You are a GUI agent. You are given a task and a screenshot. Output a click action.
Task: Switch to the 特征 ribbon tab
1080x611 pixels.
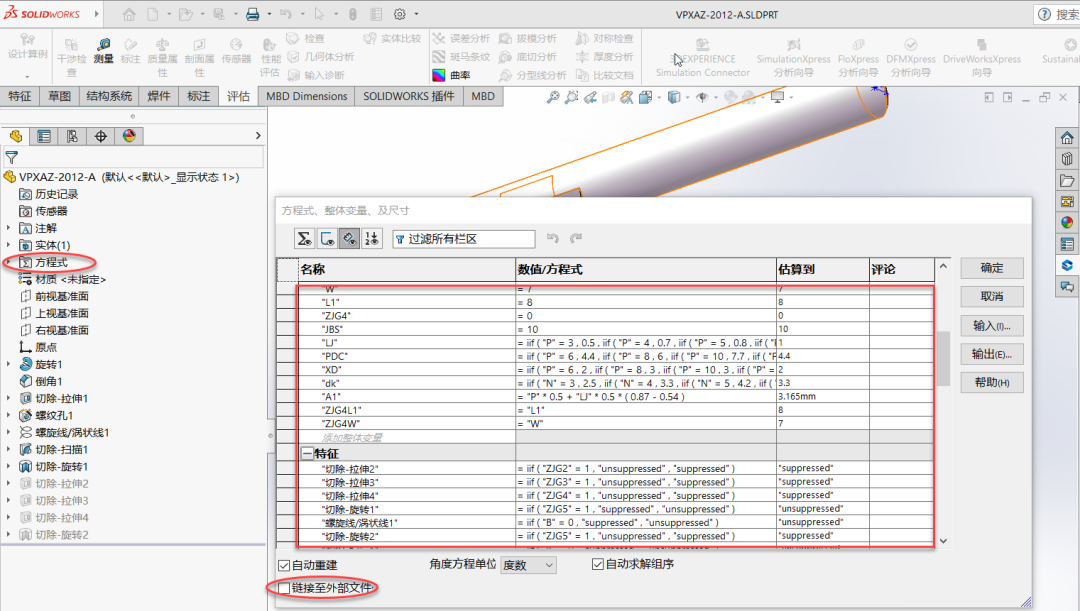(19, 96)
